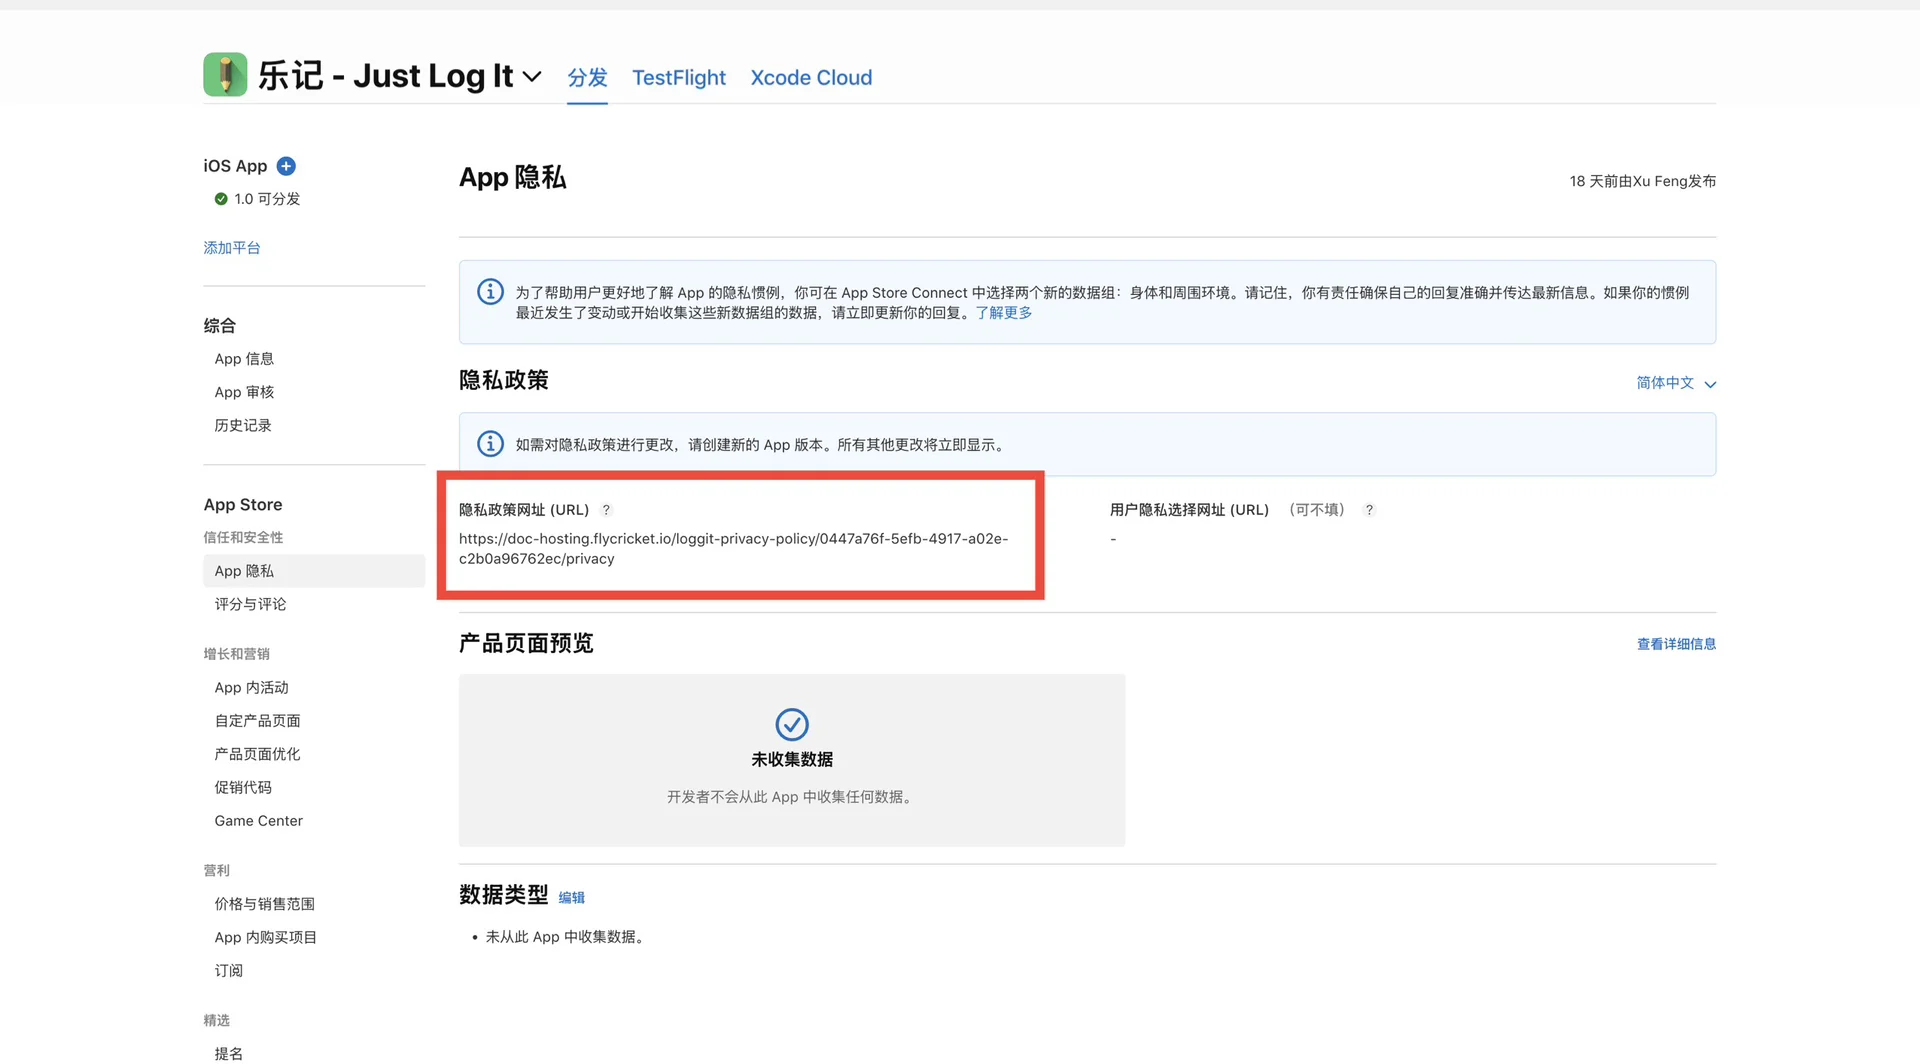Click the green checkmark beside 1.0 可分发

[221, 198]
